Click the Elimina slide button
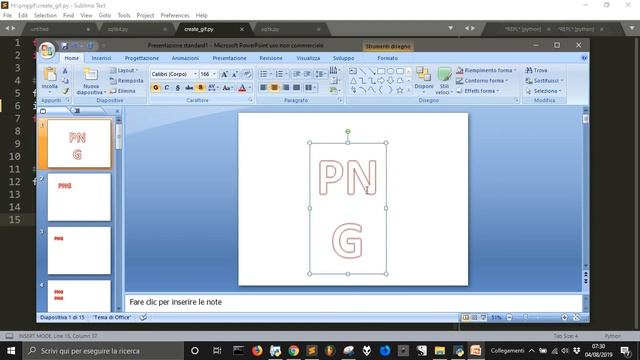 coord(122,91)
